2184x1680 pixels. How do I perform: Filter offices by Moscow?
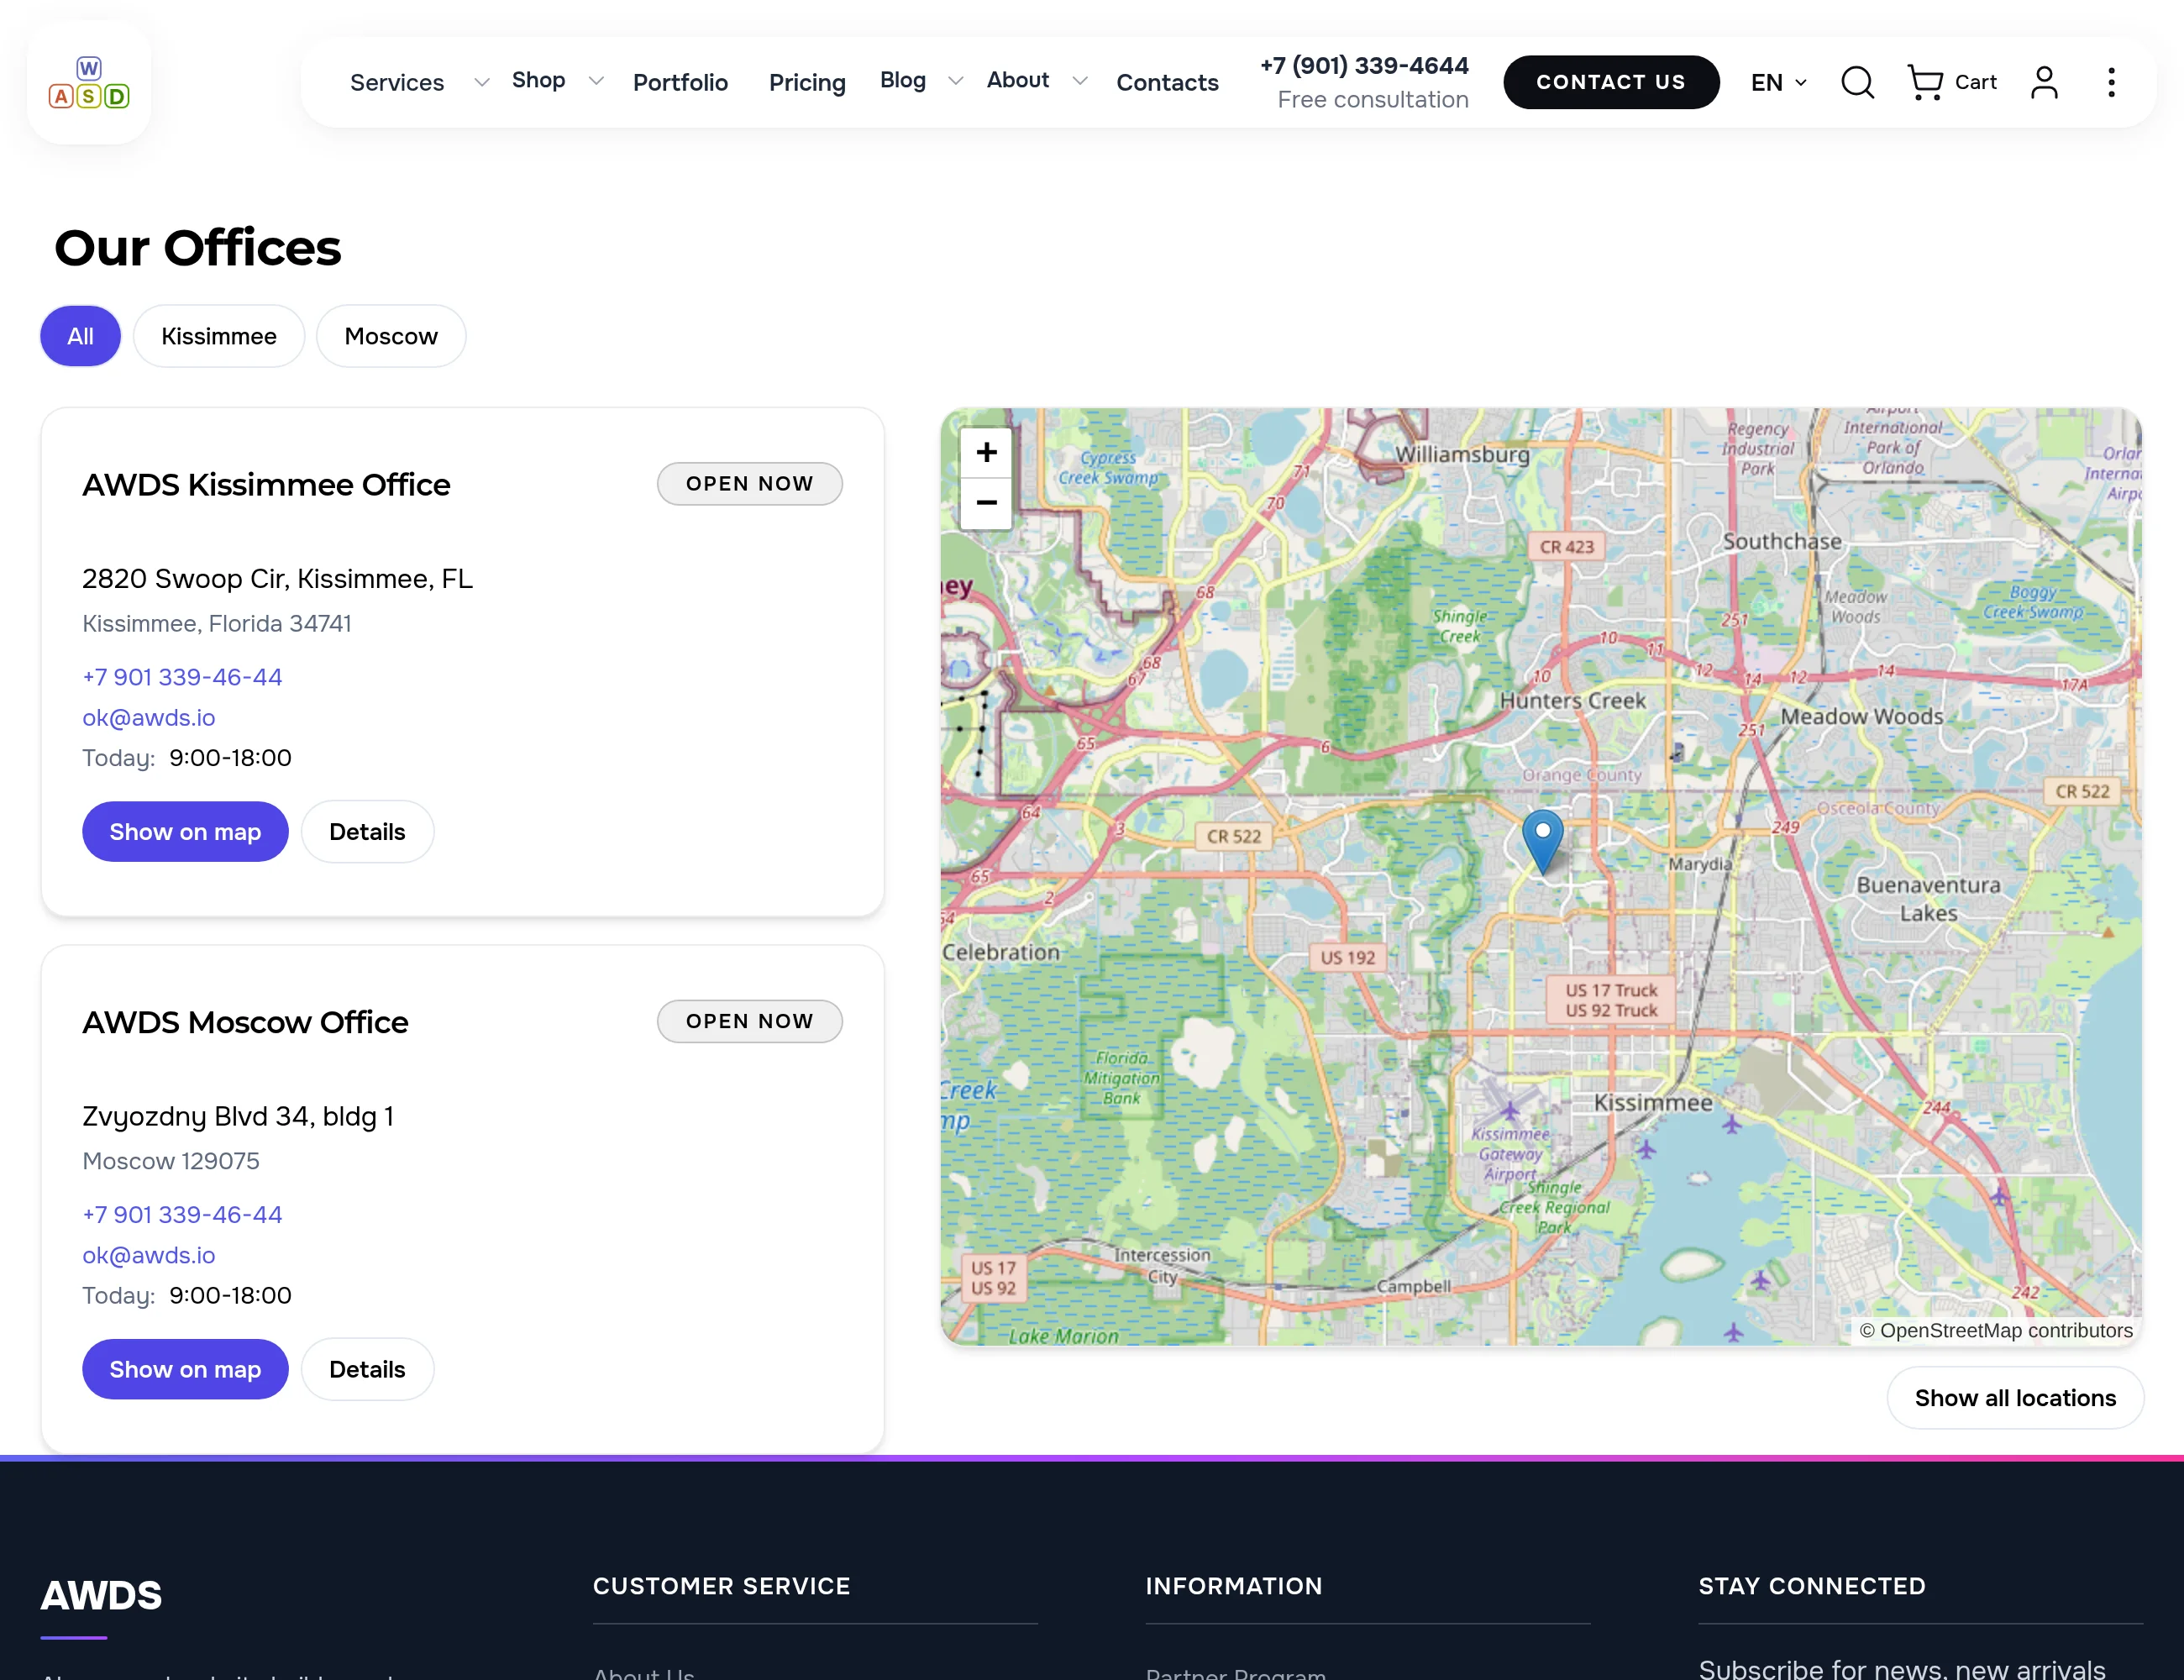point(391,336)
